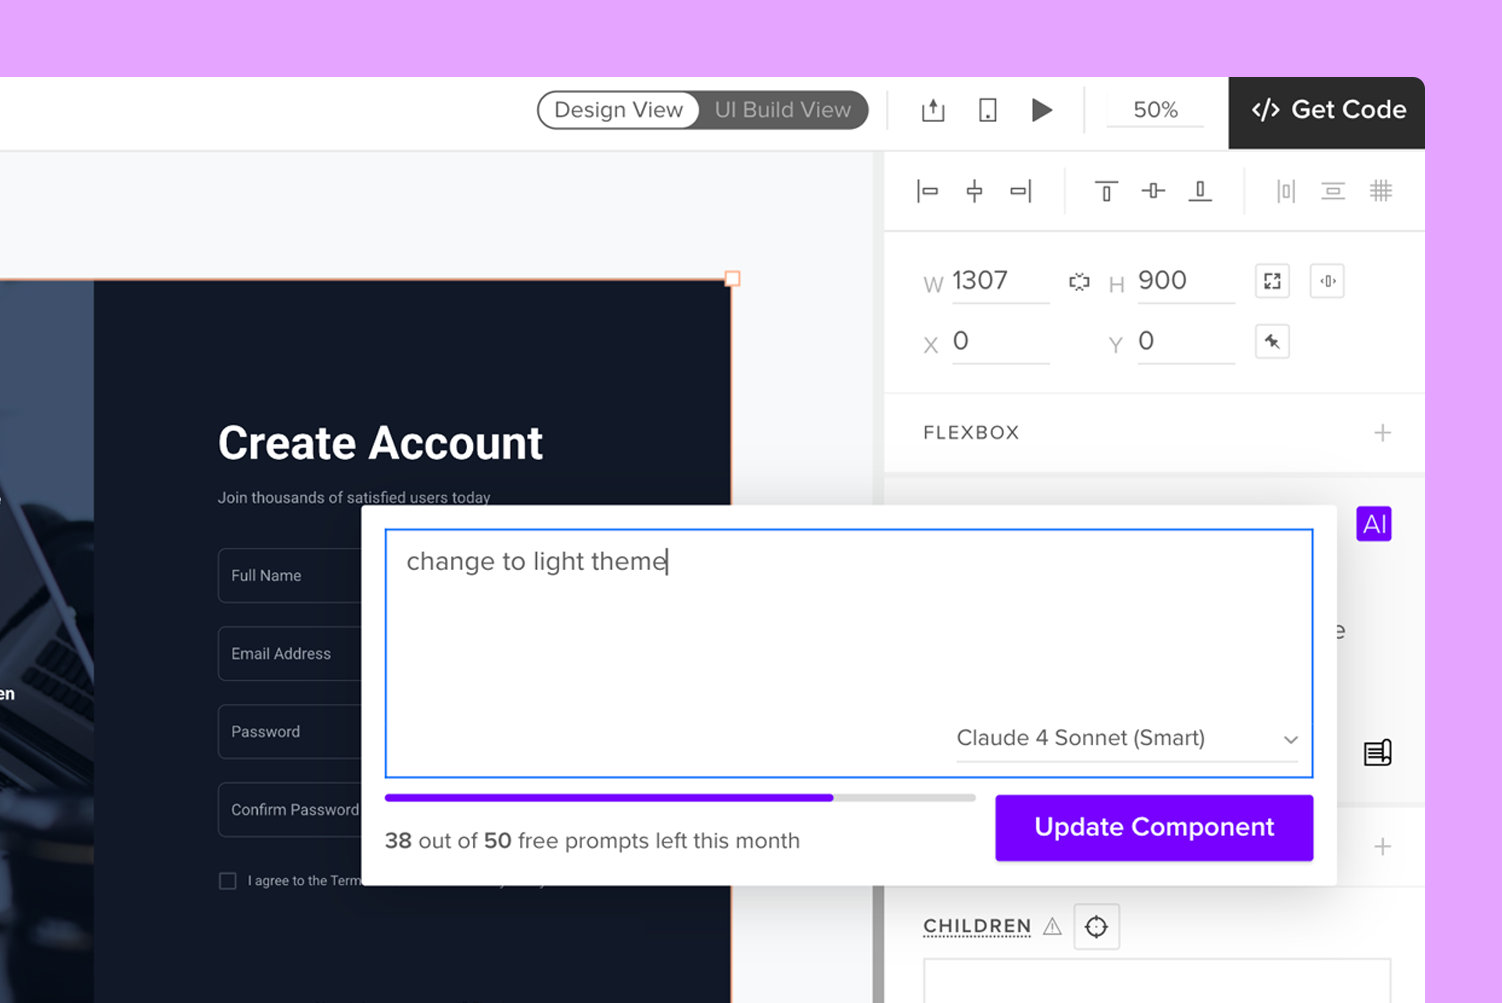
Task: Click the zoom level field showing 50%
Action: click(1155, 110)
